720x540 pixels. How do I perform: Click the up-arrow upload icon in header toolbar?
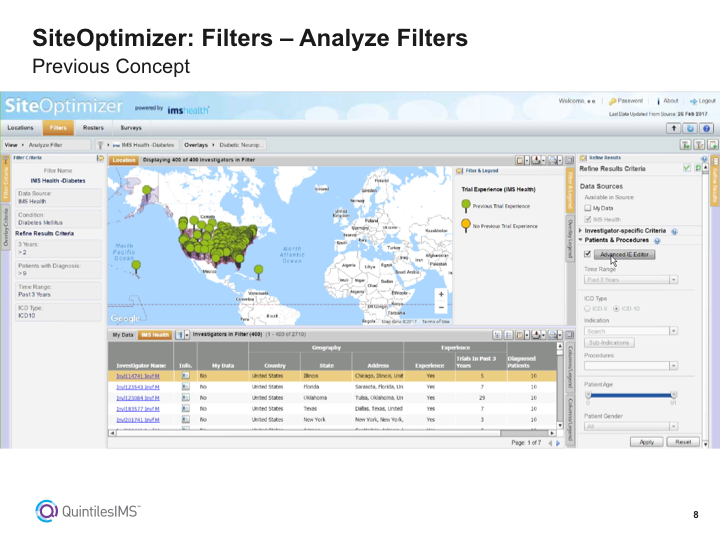pos(674,129)
